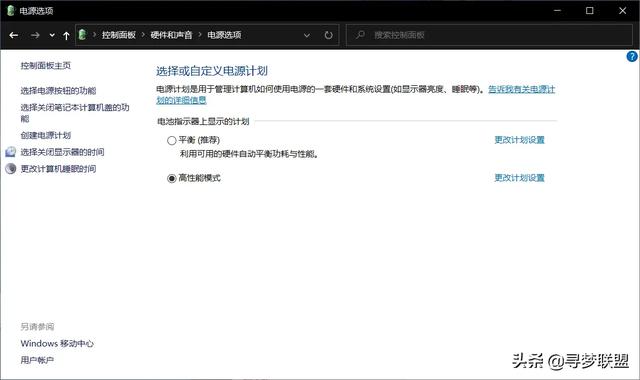Refresh the control panel page

328,35
